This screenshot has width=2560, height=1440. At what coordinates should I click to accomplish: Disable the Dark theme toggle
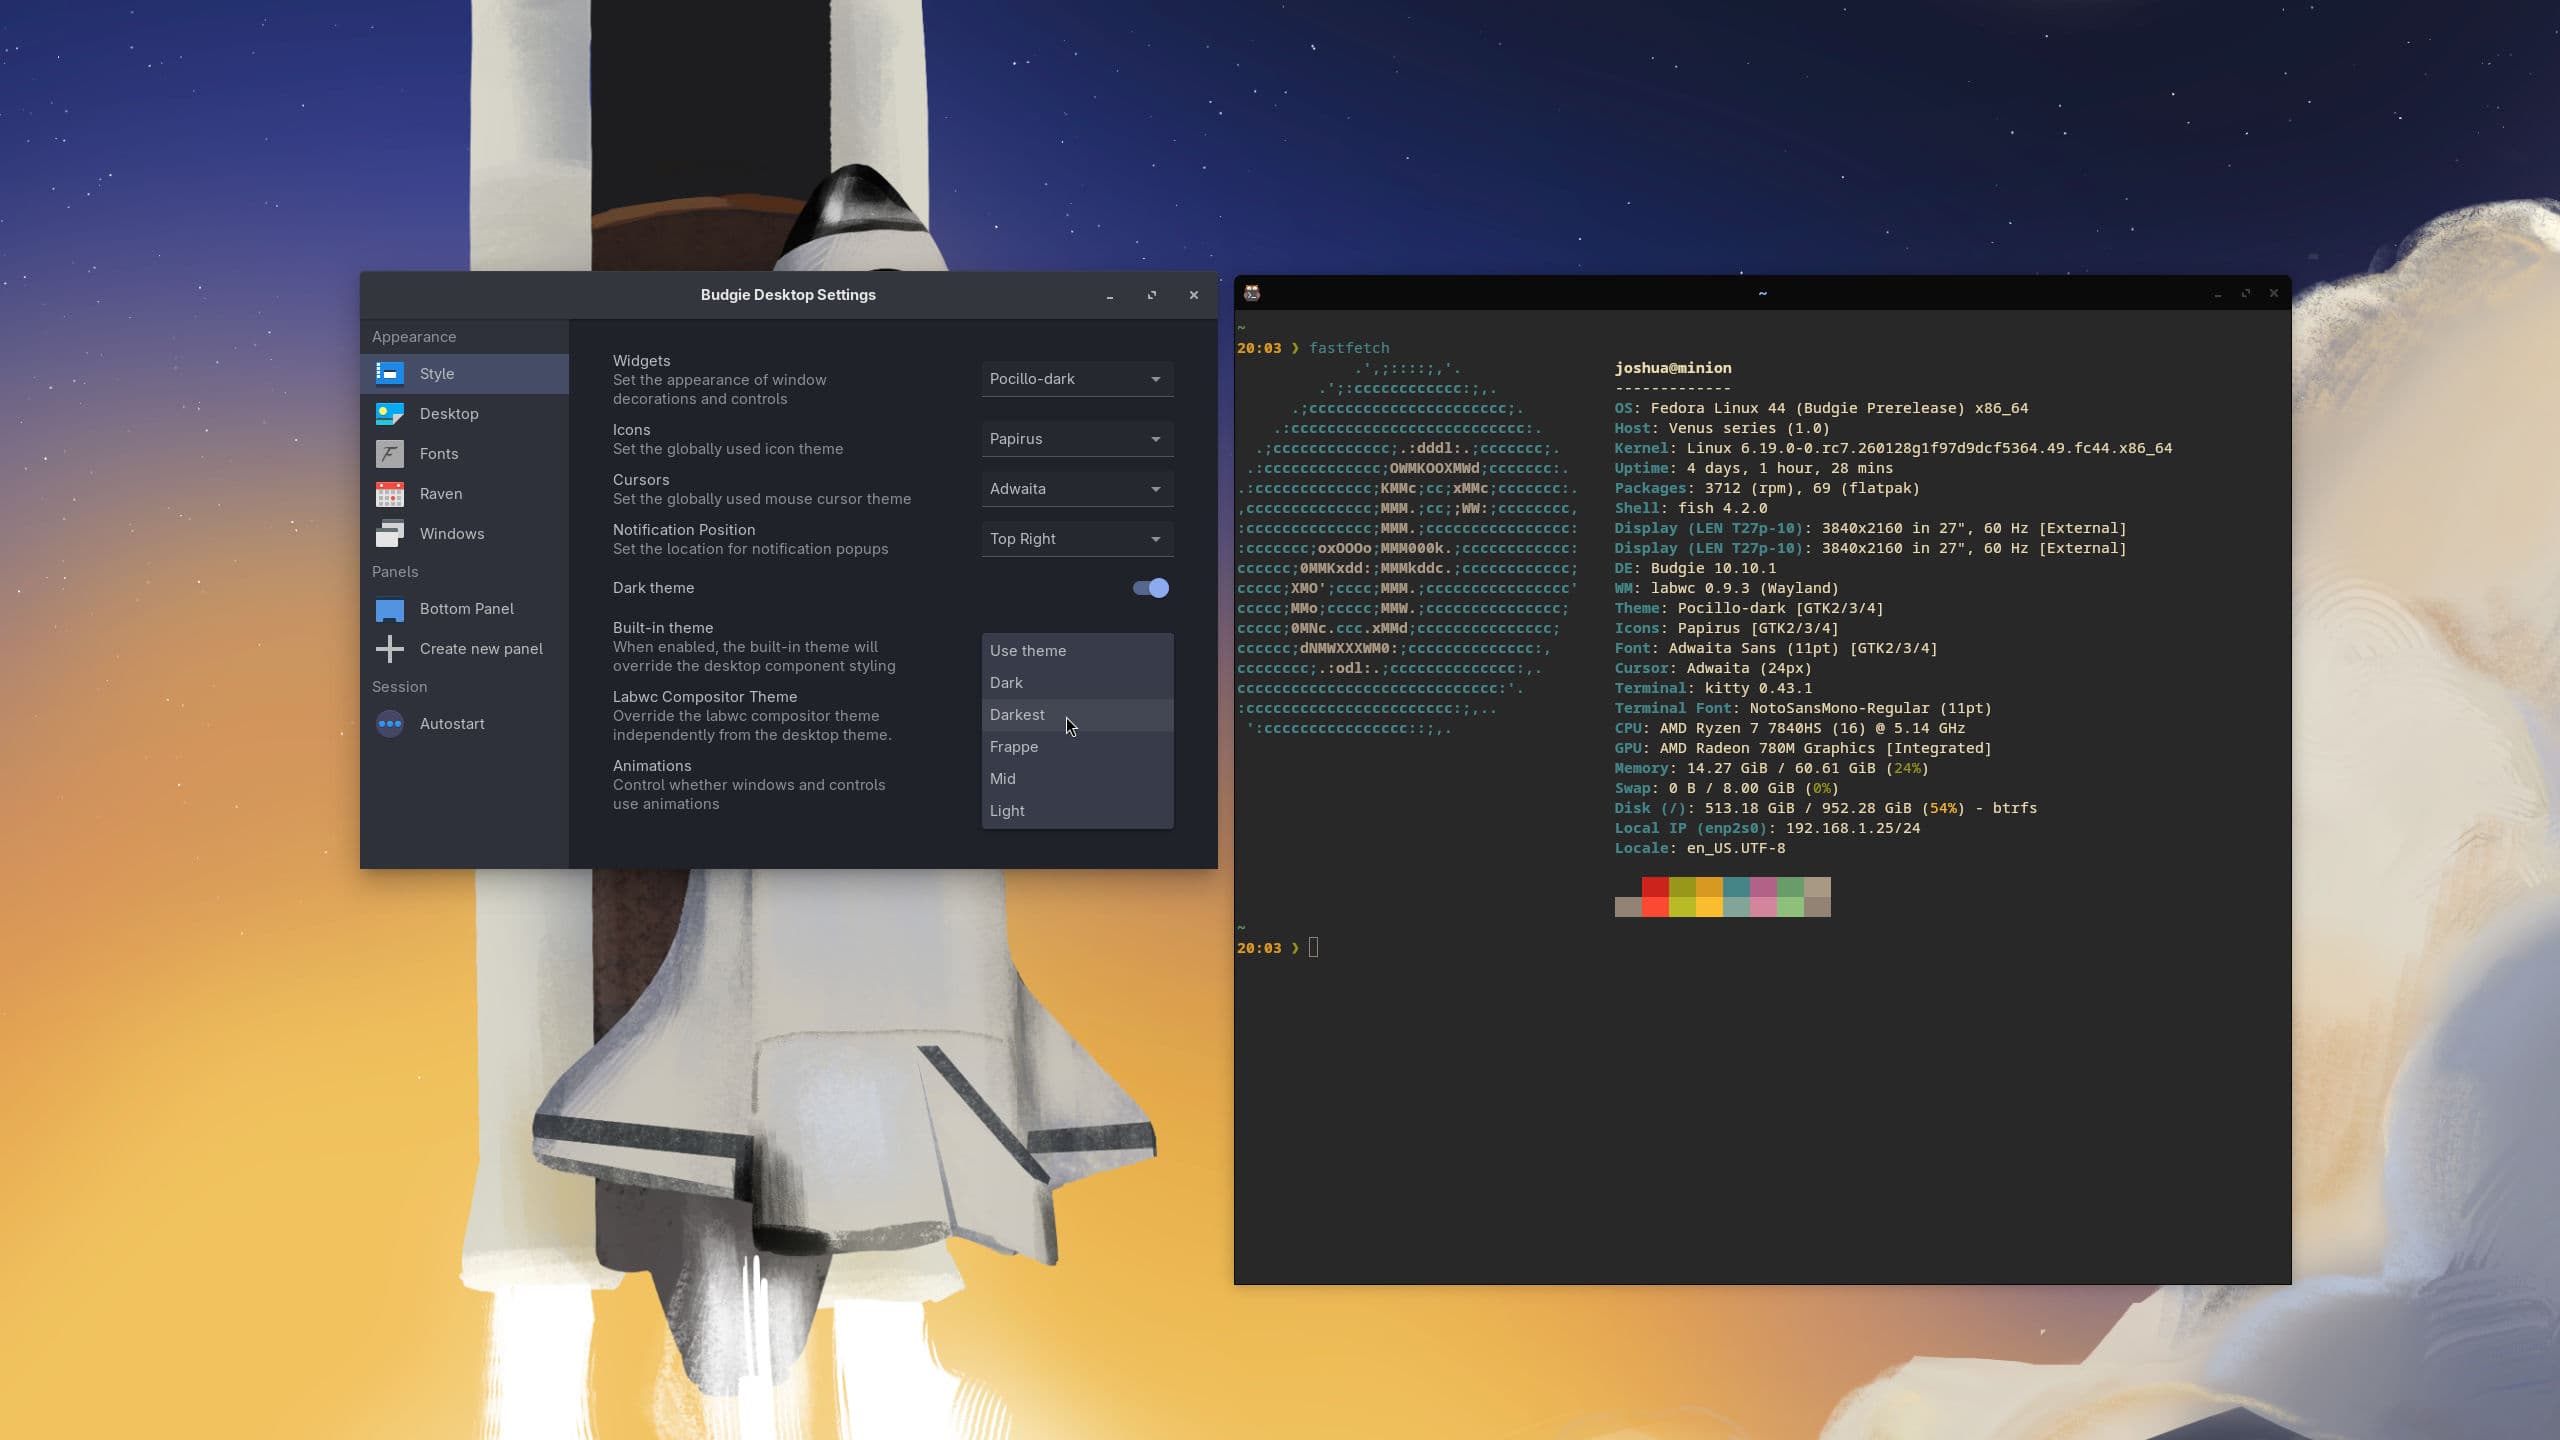(1150, 588)
